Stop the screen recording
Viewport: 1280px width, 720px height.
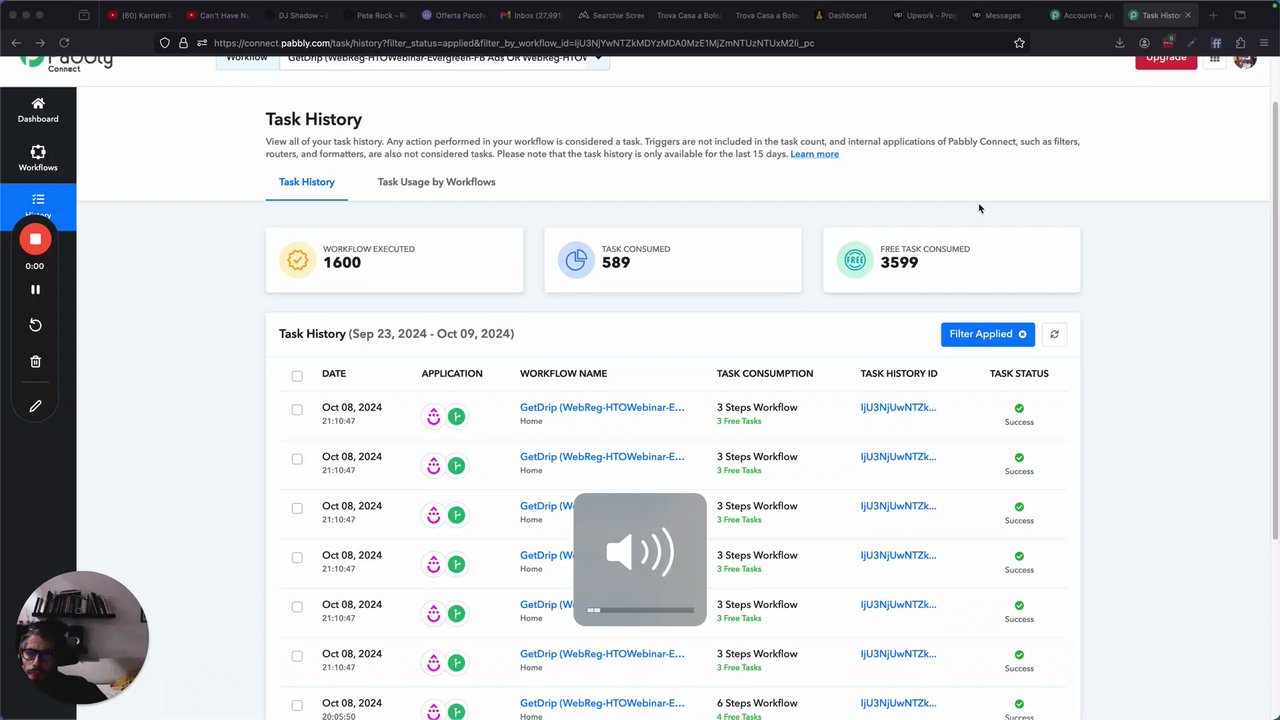click(x=35, y=239)
